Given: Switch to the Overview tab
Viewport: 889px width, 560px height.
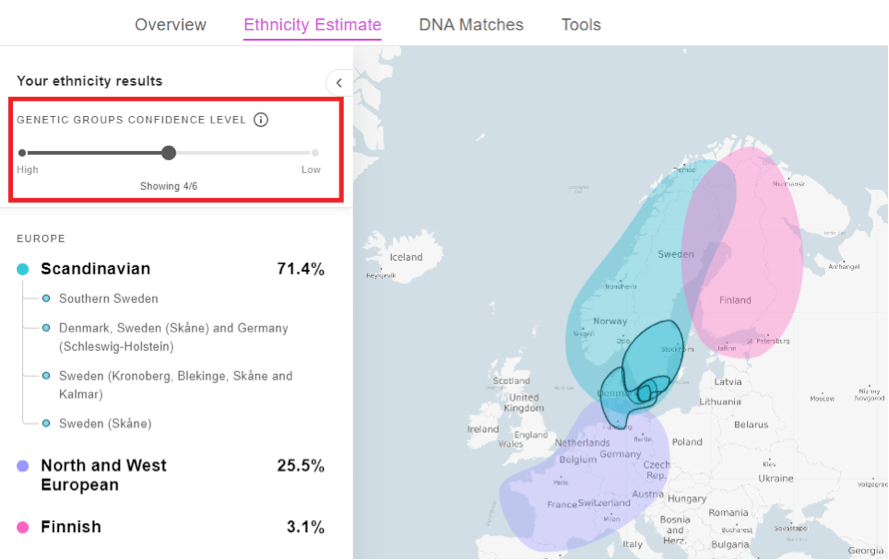Looking at the screenshot, I should click(171, 25).
